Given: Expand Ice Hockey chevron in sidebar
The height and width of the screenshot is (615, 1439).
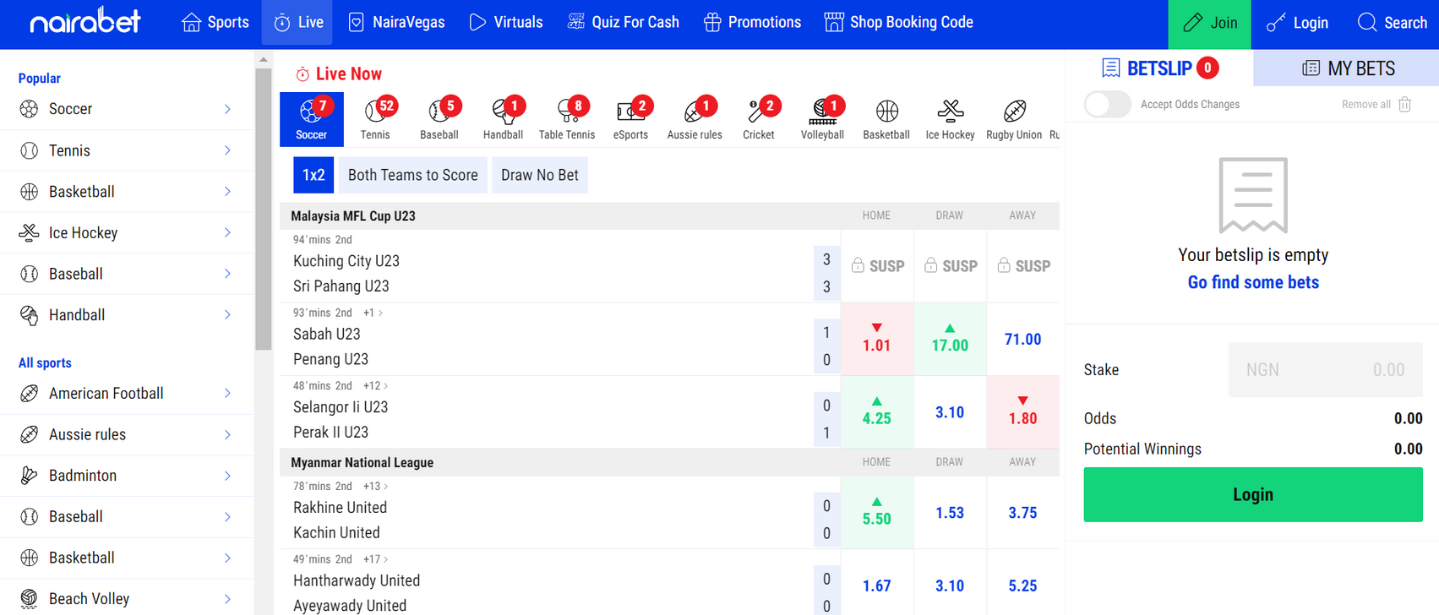Looking at the screenshot, I should point(228,232).
